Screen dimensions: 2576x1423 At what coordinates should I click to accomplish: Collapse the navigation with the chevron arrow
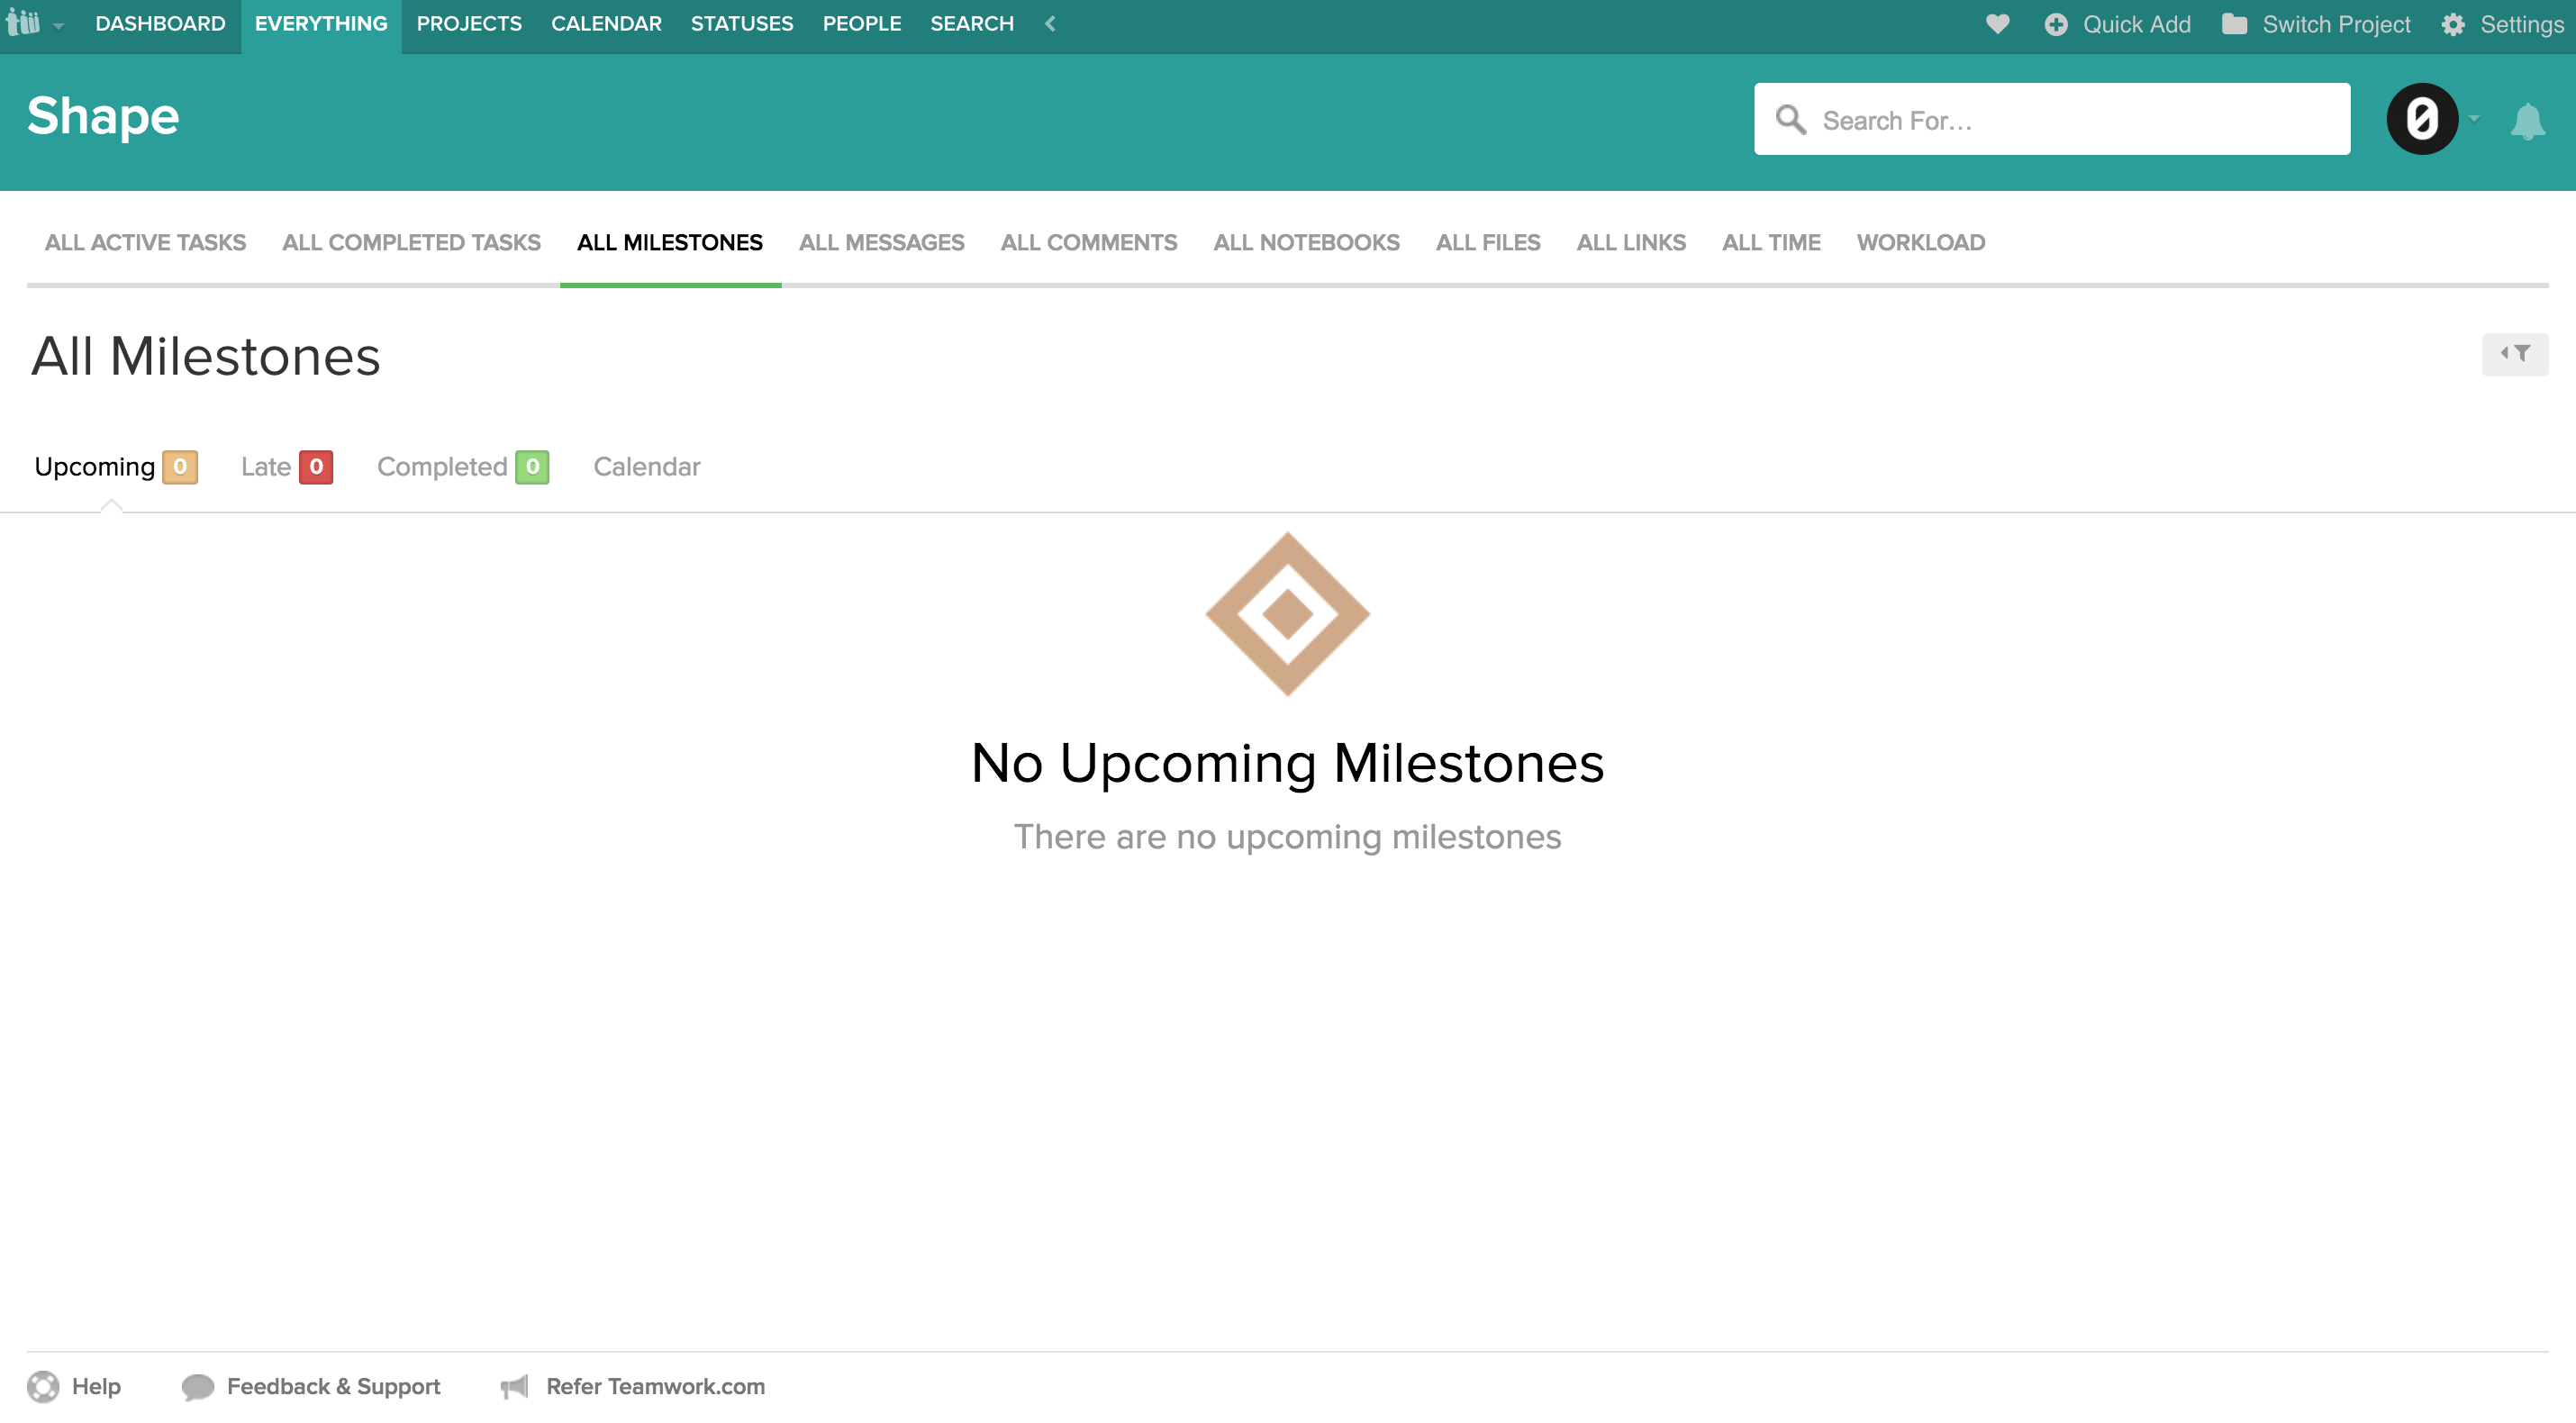1050,24
